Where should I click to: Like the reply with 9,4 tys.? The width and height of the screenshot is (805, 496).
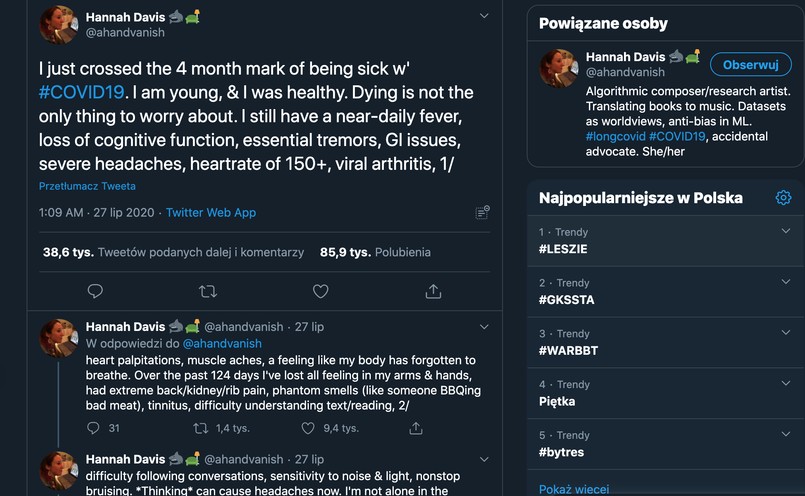[308, 428]
